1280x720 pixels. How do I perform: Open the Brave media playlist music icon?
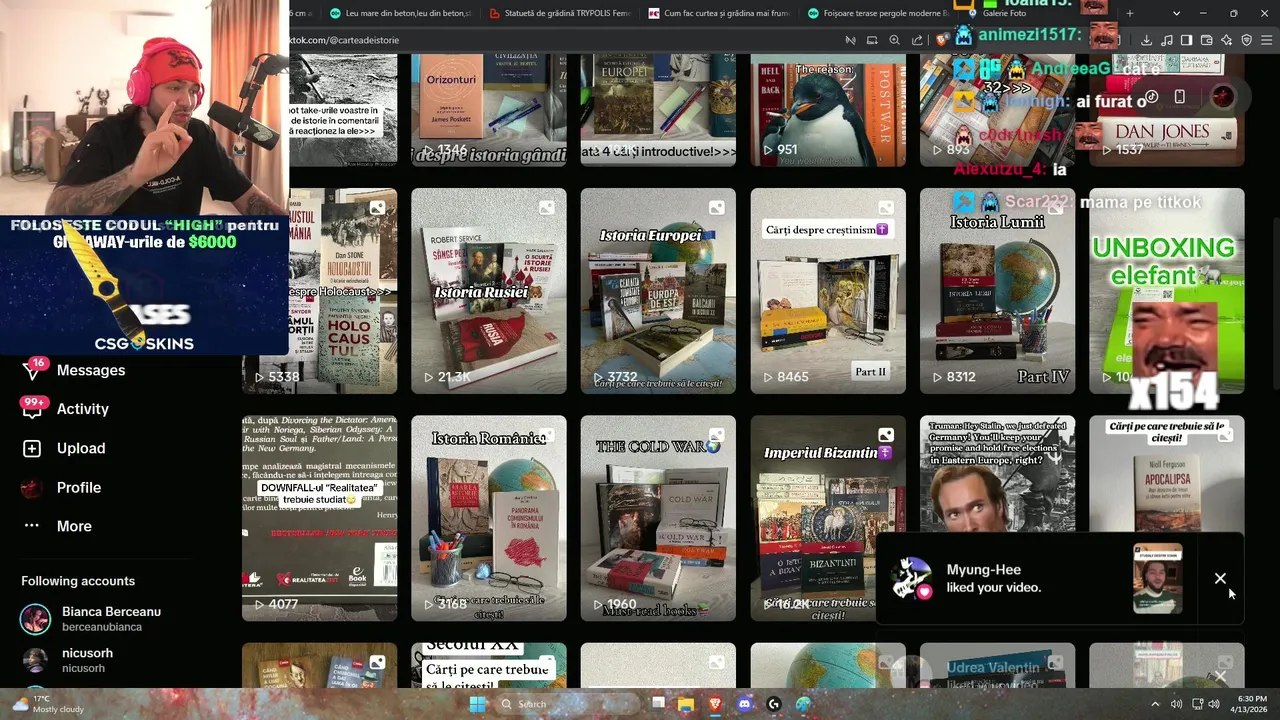[x=1166, y=40]
